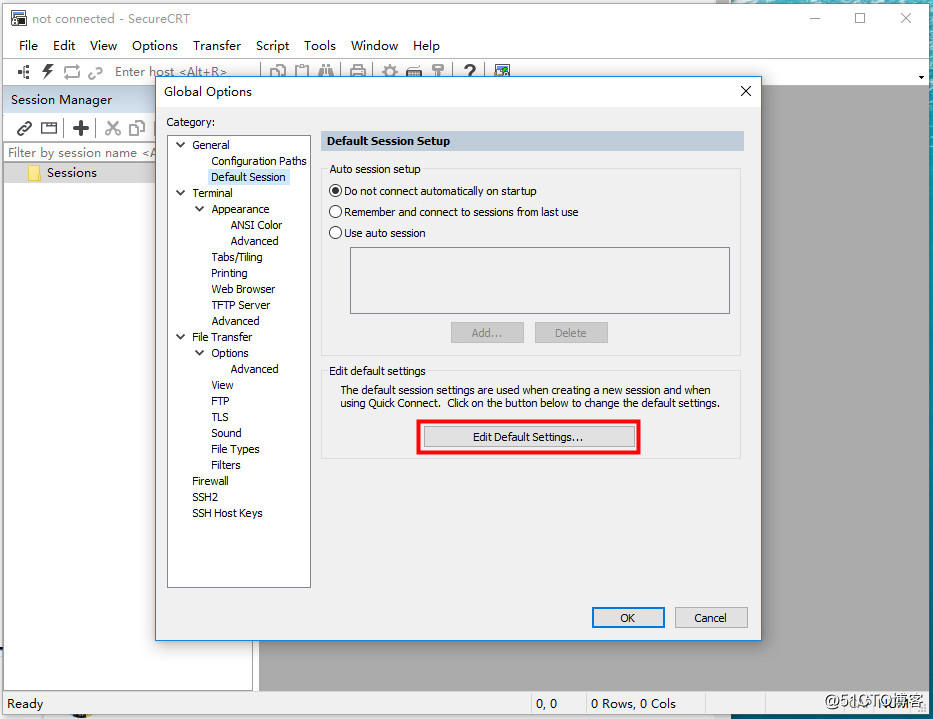This screenshot has width=933, height=719.
Task: Click the New Session plus icon
Action: coord(81,128)
